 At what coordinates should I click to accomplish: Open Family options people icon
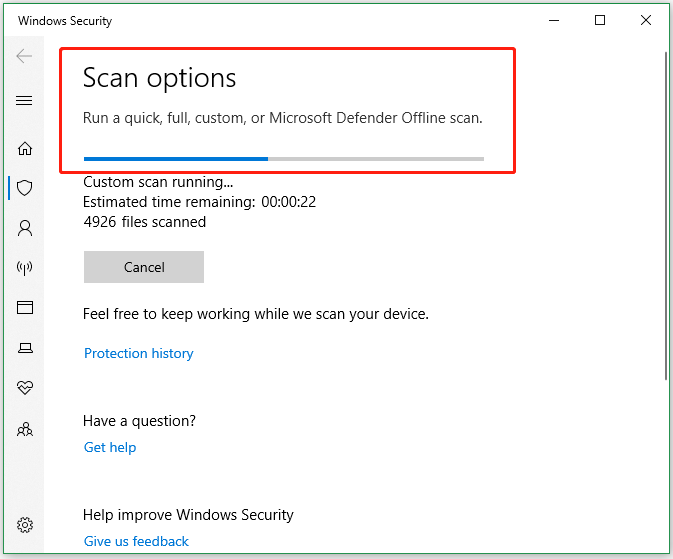(x=24, y=429)
